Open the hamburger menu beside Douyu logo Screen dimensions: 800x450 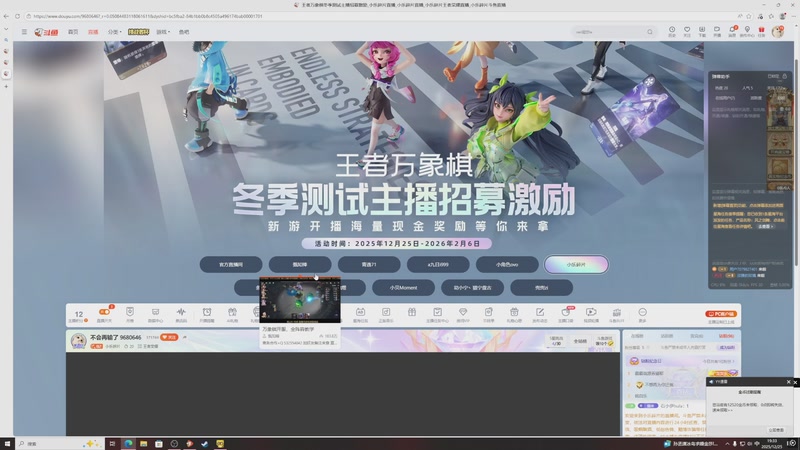pos(24,32)
